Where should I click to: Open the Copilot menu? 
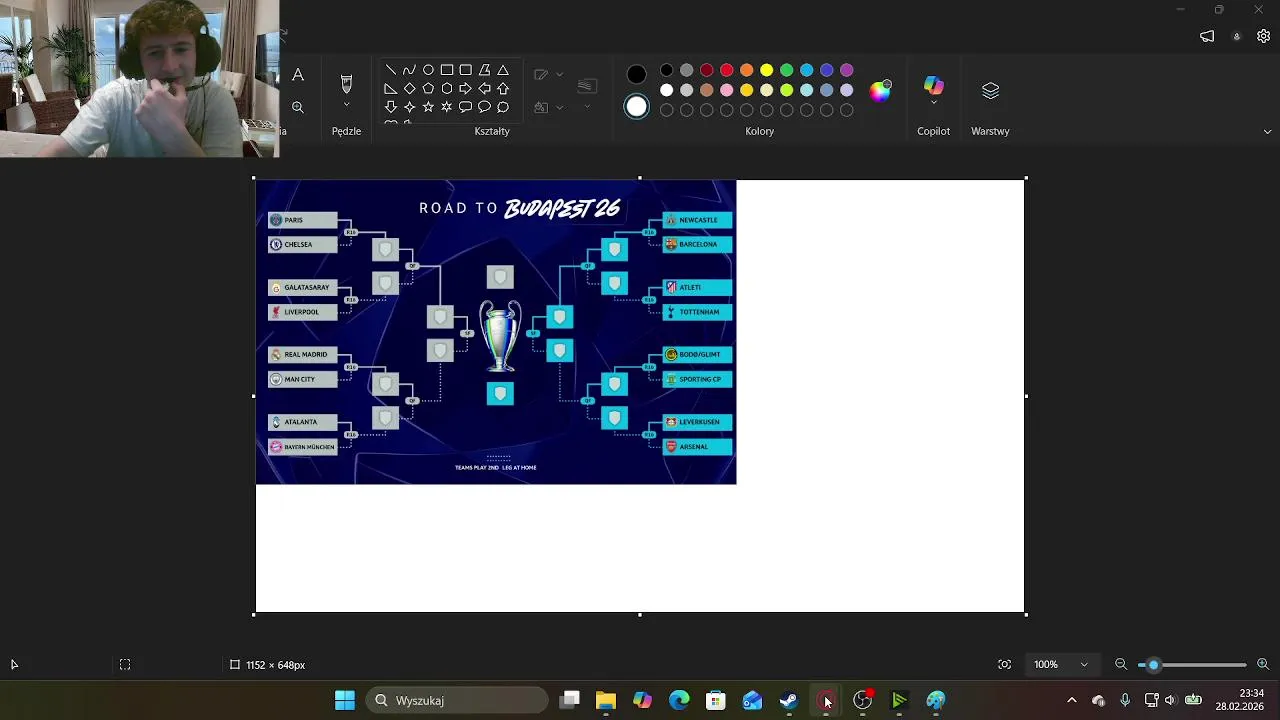(933, 90)
